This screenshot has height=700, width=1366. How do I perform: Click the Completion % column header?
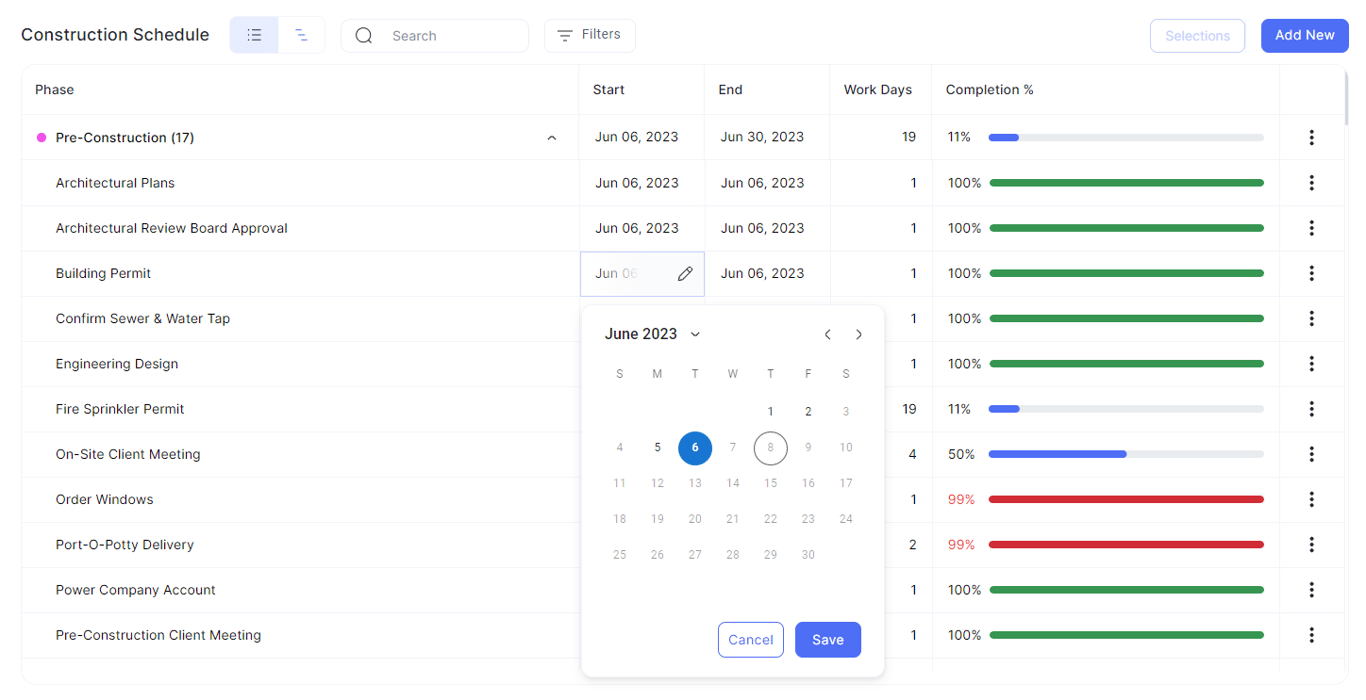point(989,90)
